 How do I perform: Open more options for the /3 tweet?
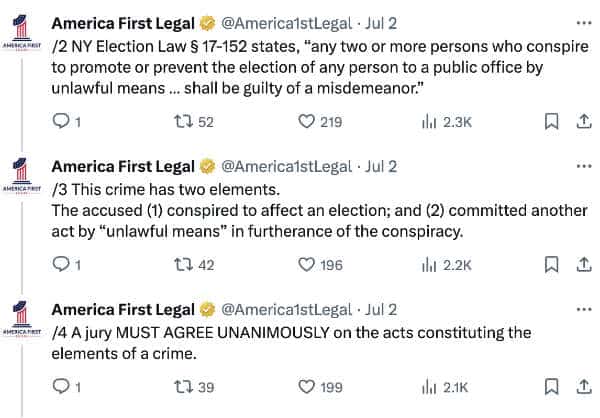tap(584, 166)
